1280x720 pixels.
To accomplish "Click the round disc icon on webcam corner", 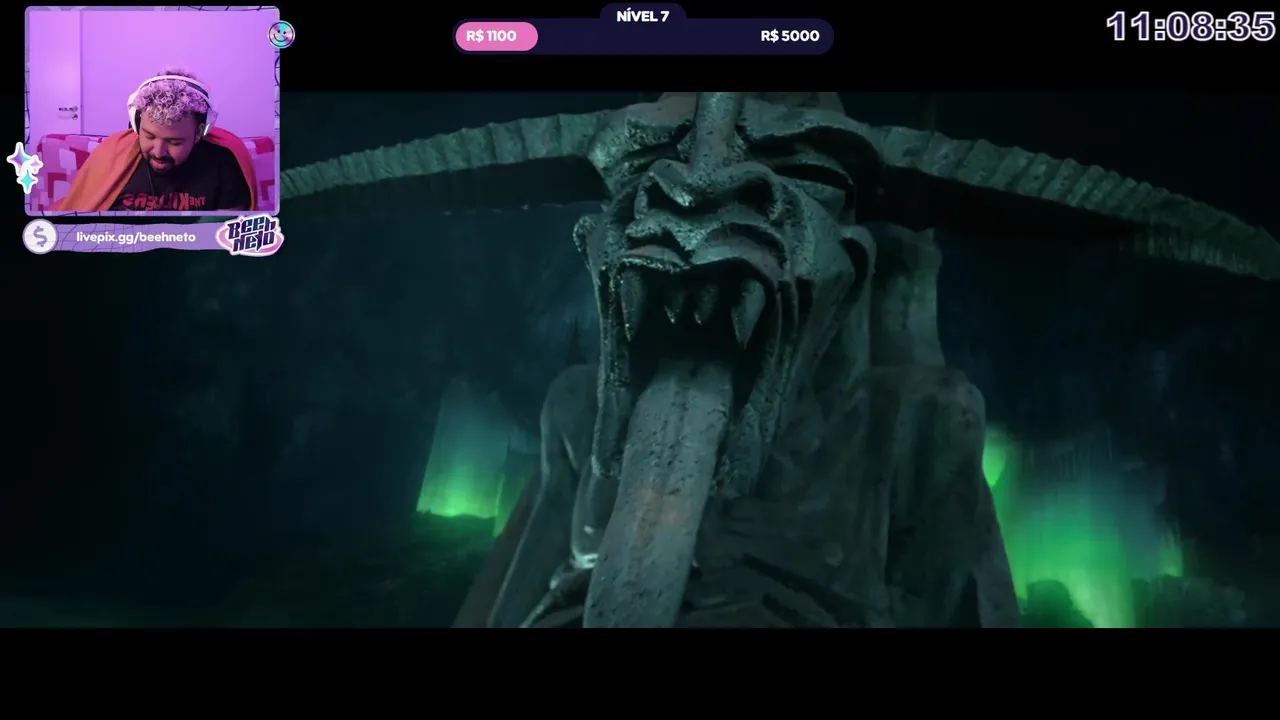I will point(281,36).
